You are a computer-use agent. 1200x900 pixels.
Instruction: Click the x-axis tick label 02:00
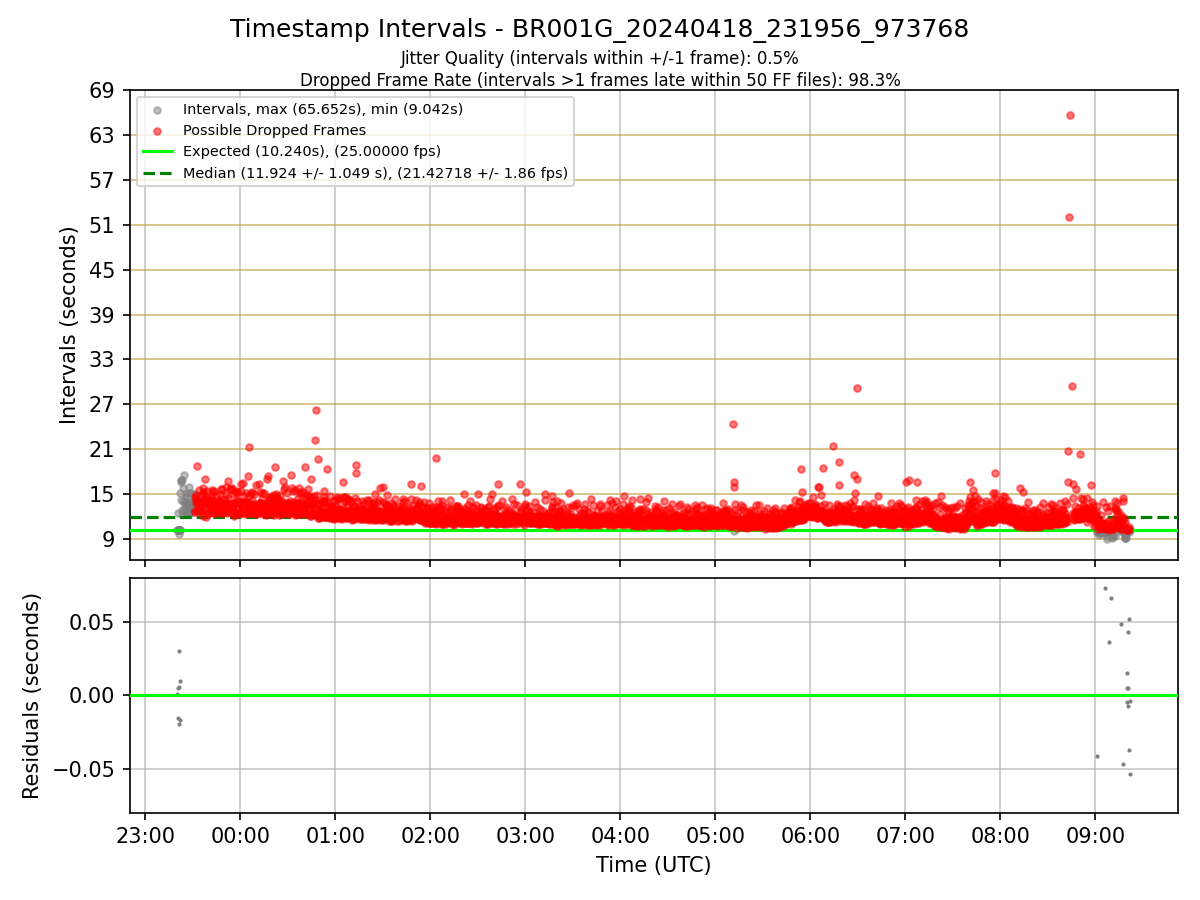[x=430, y=836]
